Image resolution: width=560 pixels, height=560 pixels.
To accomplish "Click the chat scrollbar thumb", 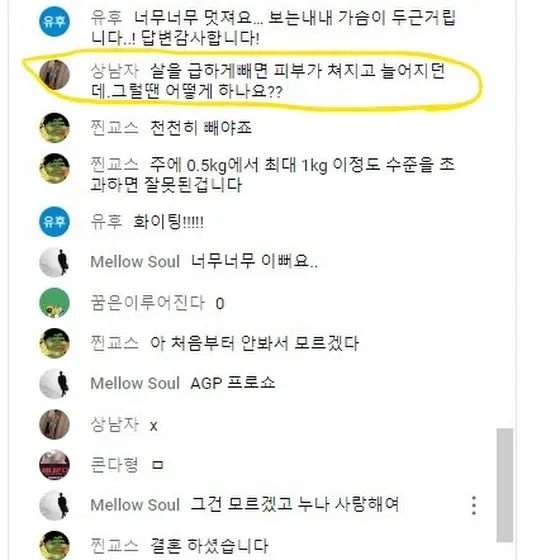I will [505, 485].
